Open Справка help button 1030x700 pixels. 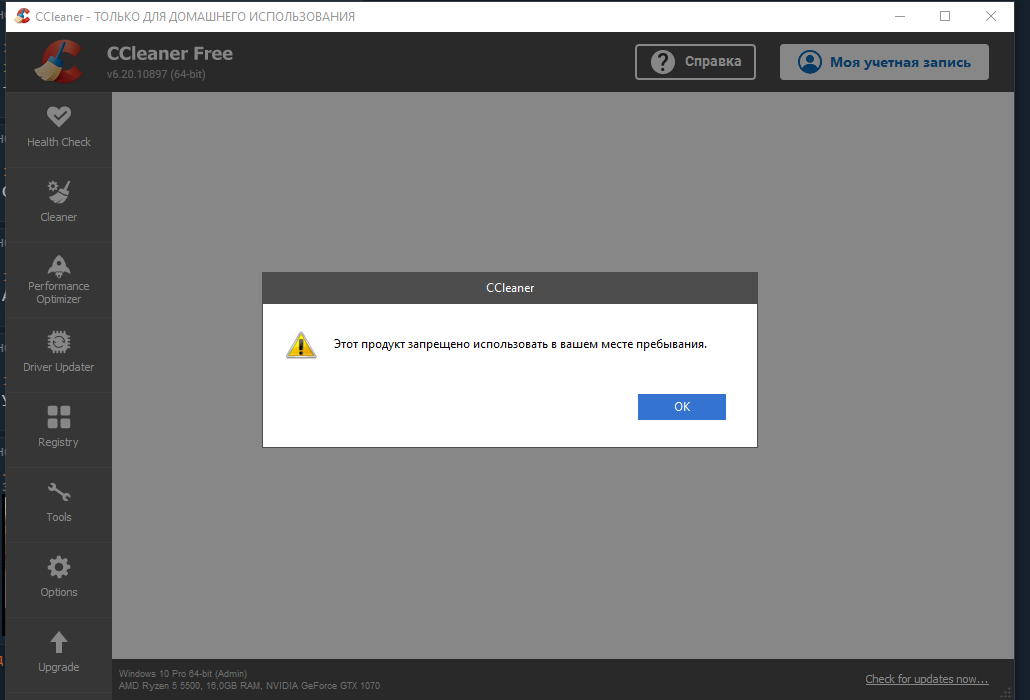pos(695,62)
